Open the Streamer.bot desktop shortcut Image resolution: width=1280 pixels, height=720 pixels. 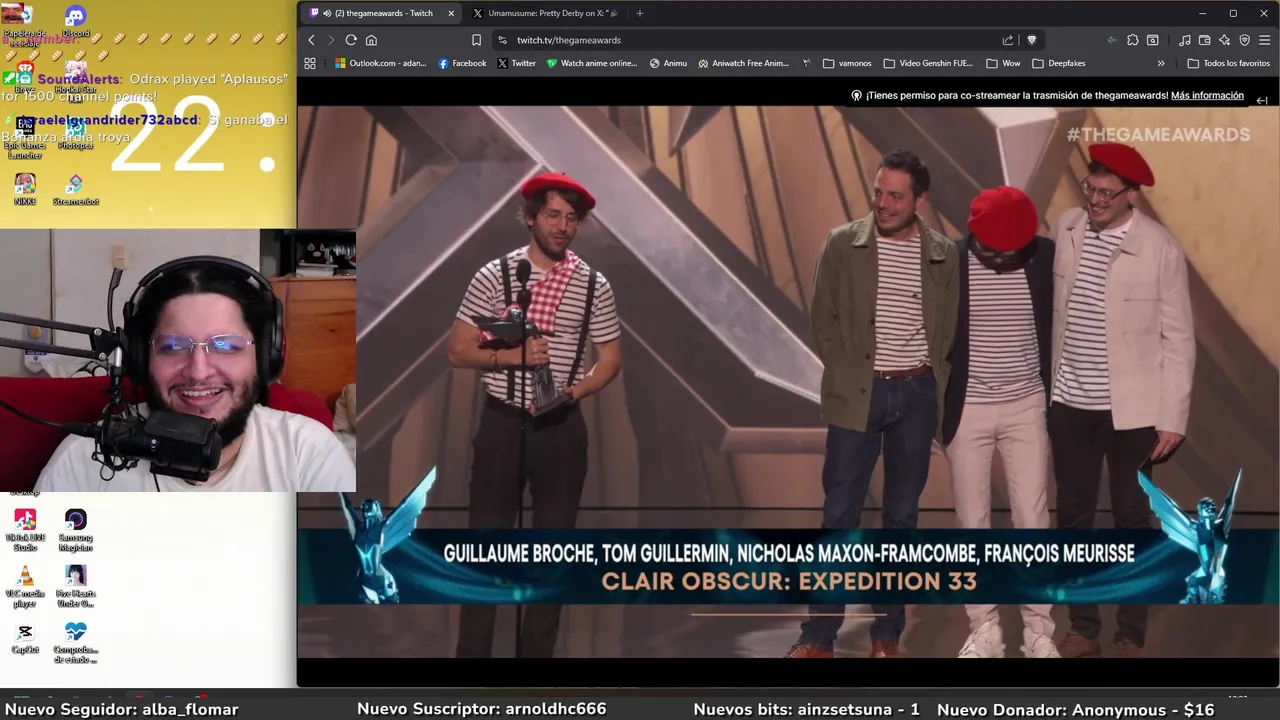(75, 189)
